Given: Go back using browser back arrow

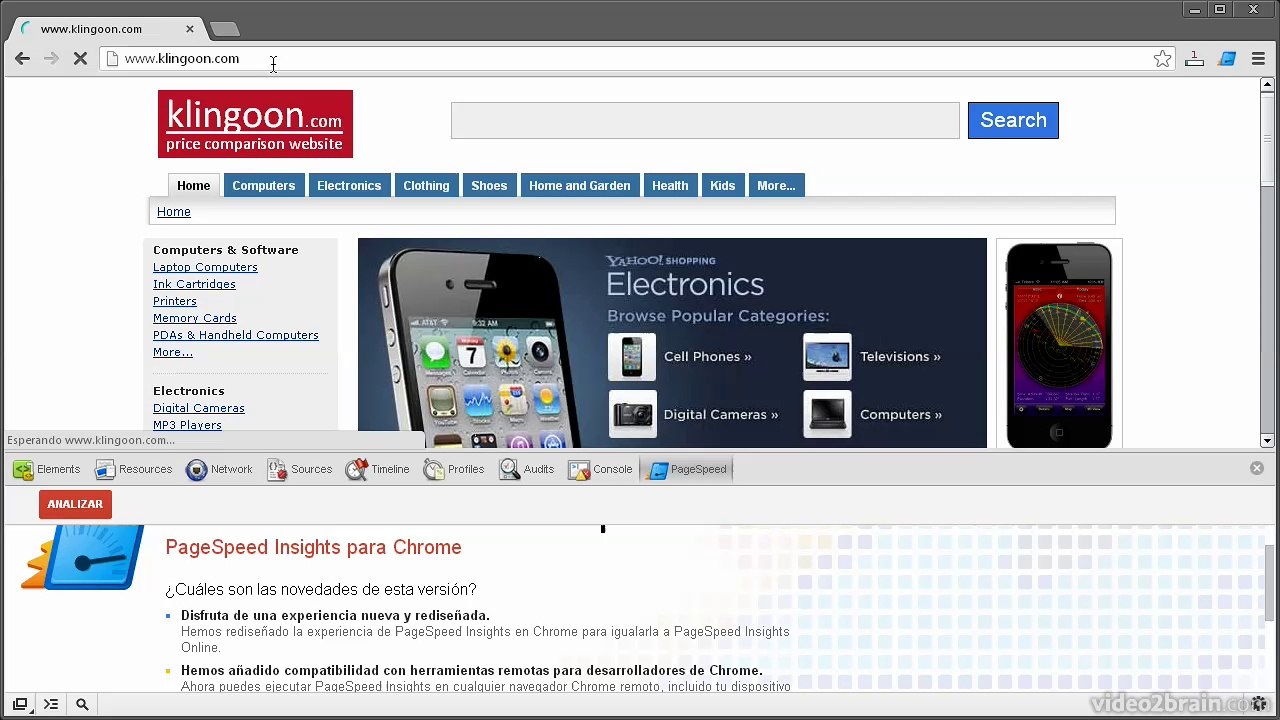Looking at the screenshot, I should [x=22, y=59].
